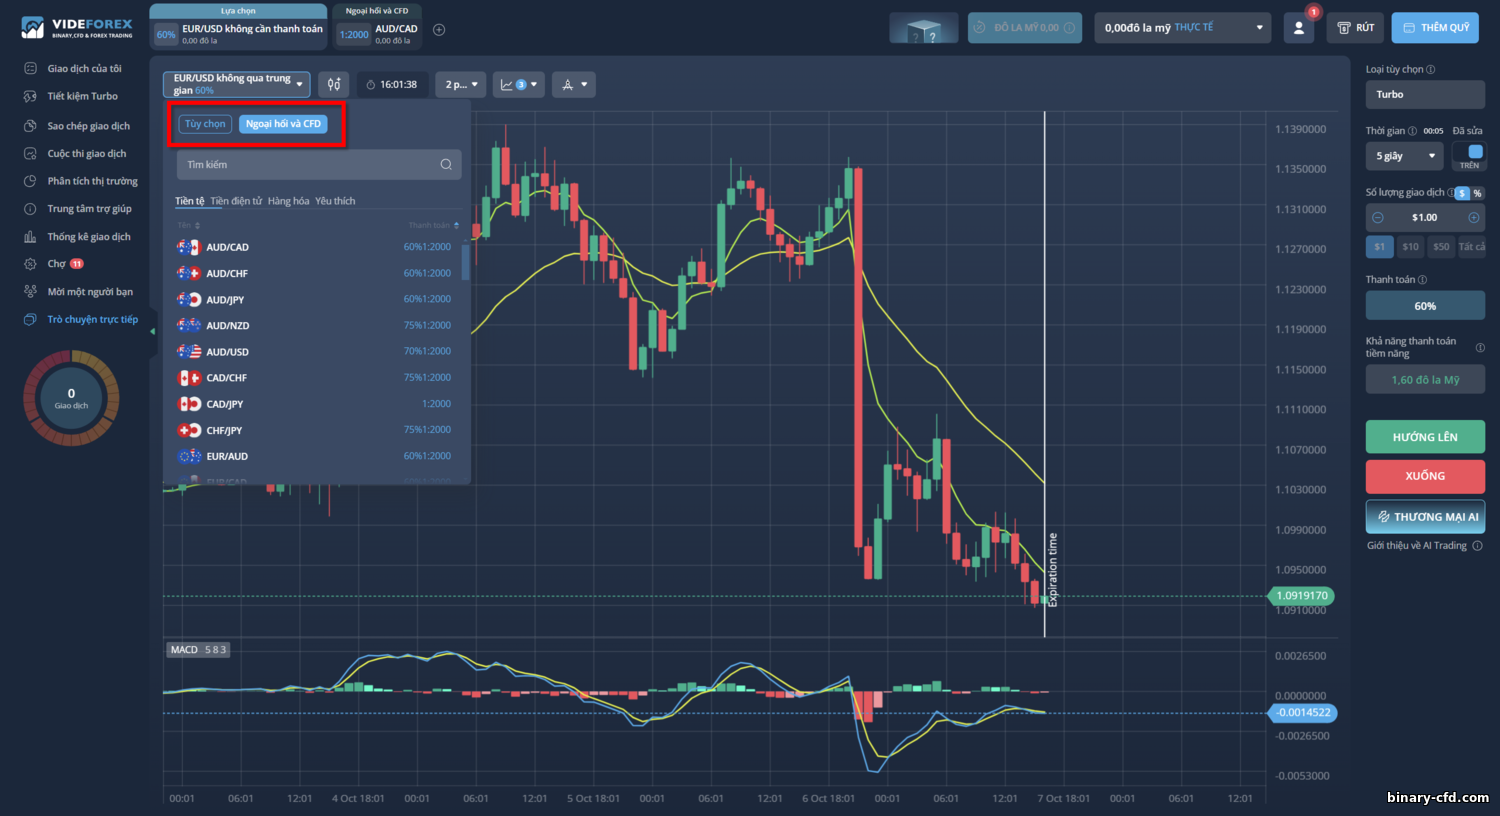Open the drawing tools compass icon
Screen dimensions: 1500x816
click(x=574, y=84)
